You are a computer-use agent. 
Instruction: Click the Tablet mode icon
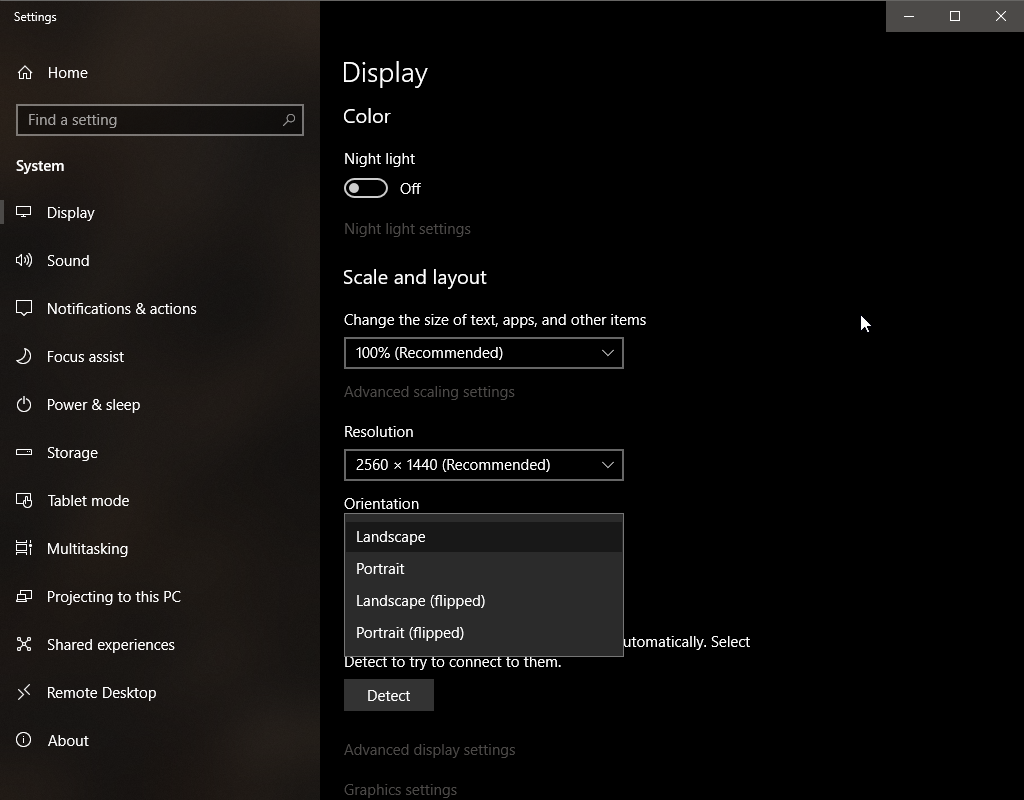coord(24,500)
